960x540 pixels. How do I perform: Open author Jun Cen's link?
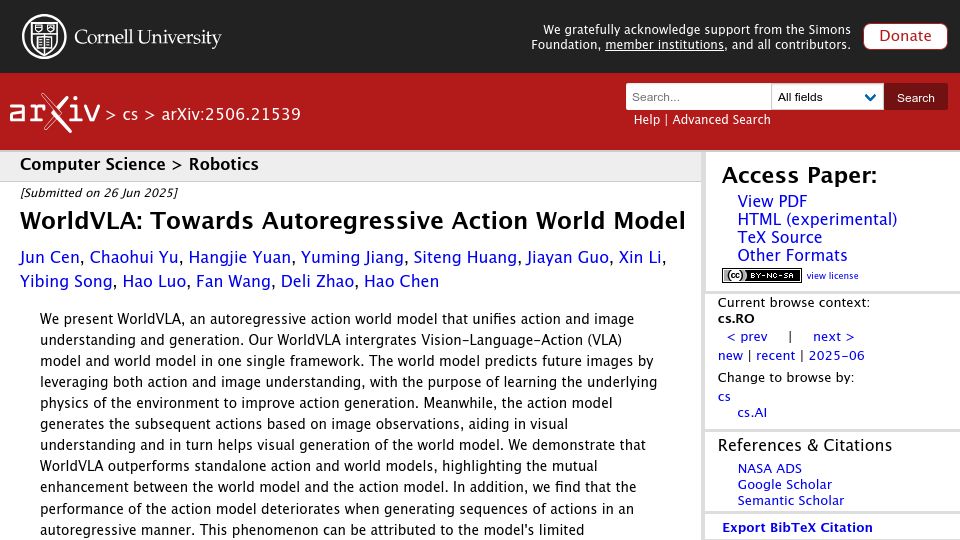click(x=50, y=257)
